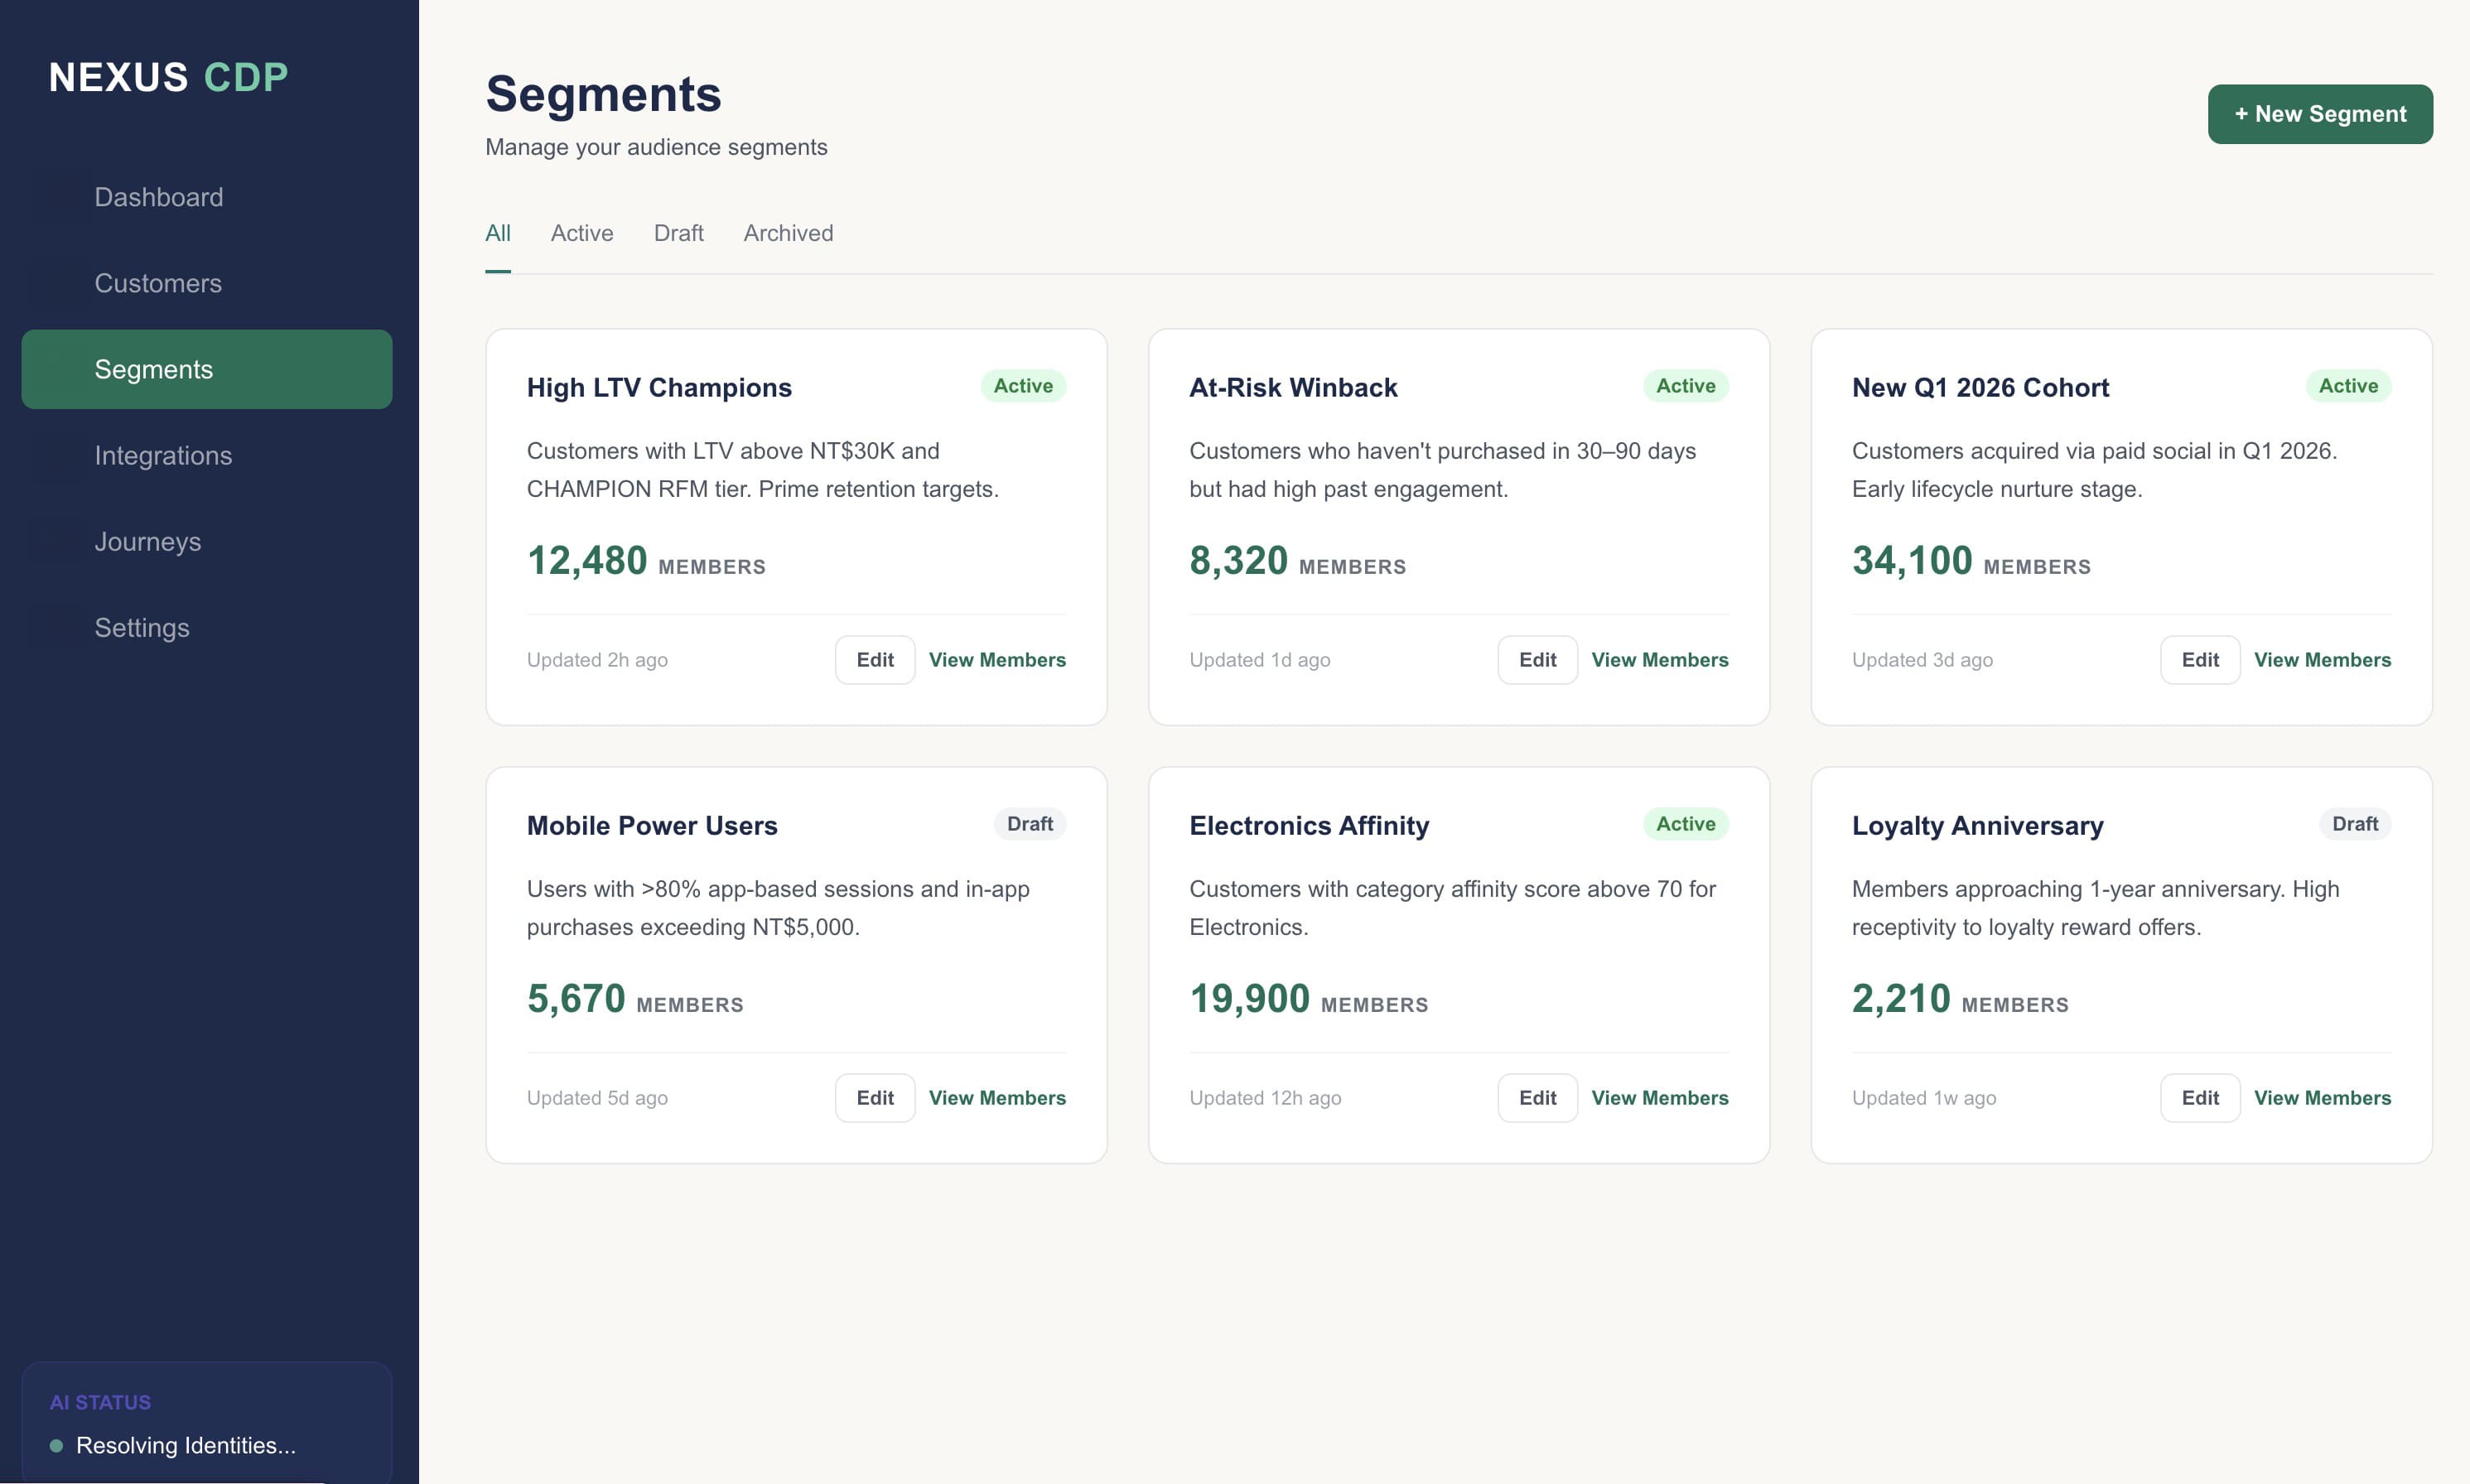View Members of At-Risk Winback segment

point(1659,660)
